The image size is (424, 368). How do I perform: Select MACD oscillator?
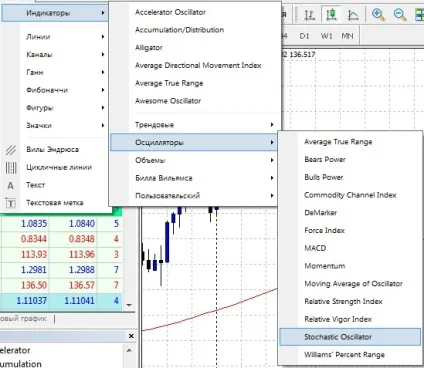click(x=315, y=248)
